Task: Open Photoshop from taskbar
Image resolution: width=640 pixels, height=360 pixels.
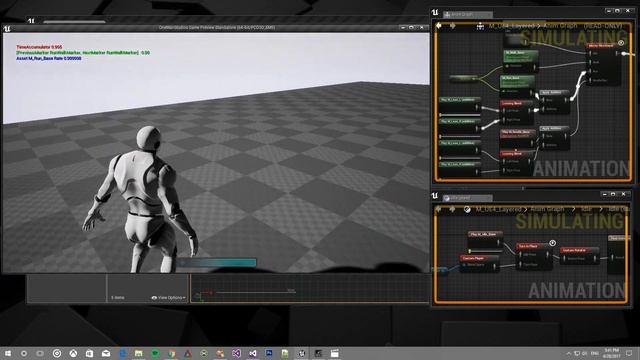Action: pyautogui.click(x=269, y=353)
